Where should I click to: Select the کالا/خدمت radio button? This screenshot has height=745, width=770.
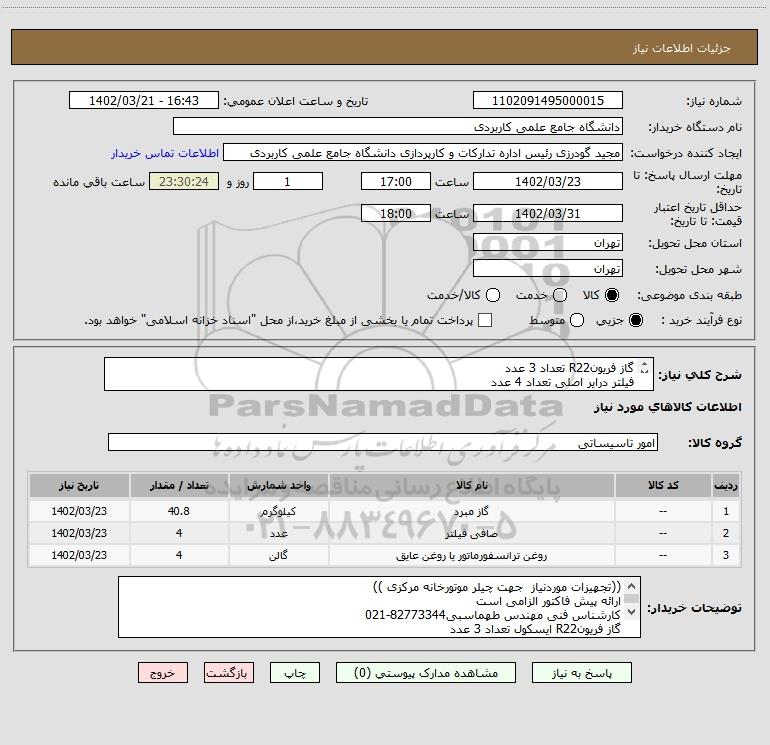[493, 295]
